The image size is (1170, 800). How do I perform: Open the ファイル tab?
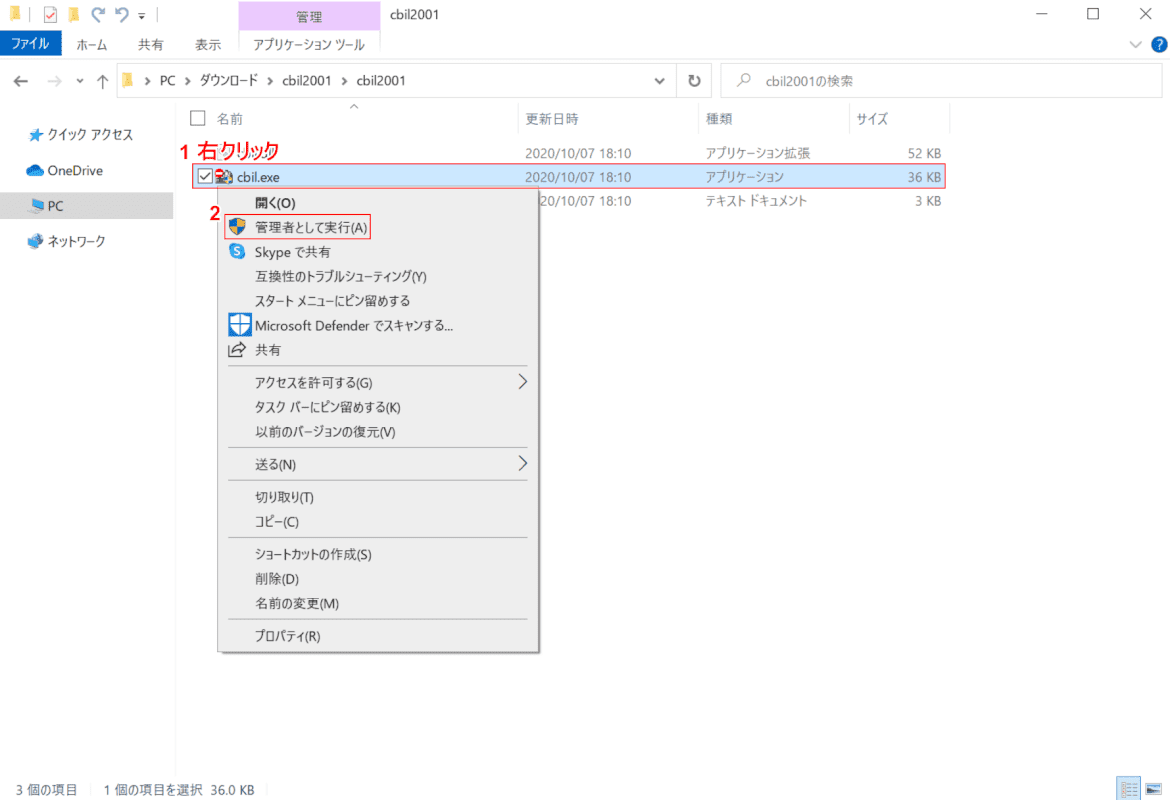[x=30, y=44]
